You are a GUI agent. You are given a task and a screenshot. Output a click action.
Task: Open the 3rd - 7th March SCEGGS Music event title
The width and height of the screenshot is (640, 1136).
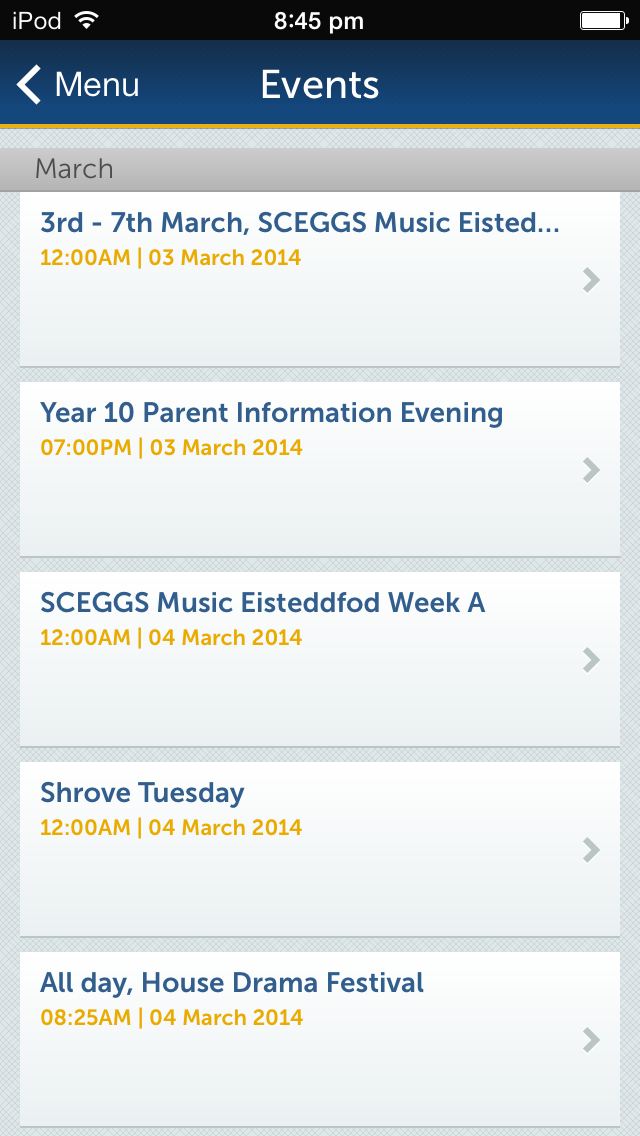point(299,223)
